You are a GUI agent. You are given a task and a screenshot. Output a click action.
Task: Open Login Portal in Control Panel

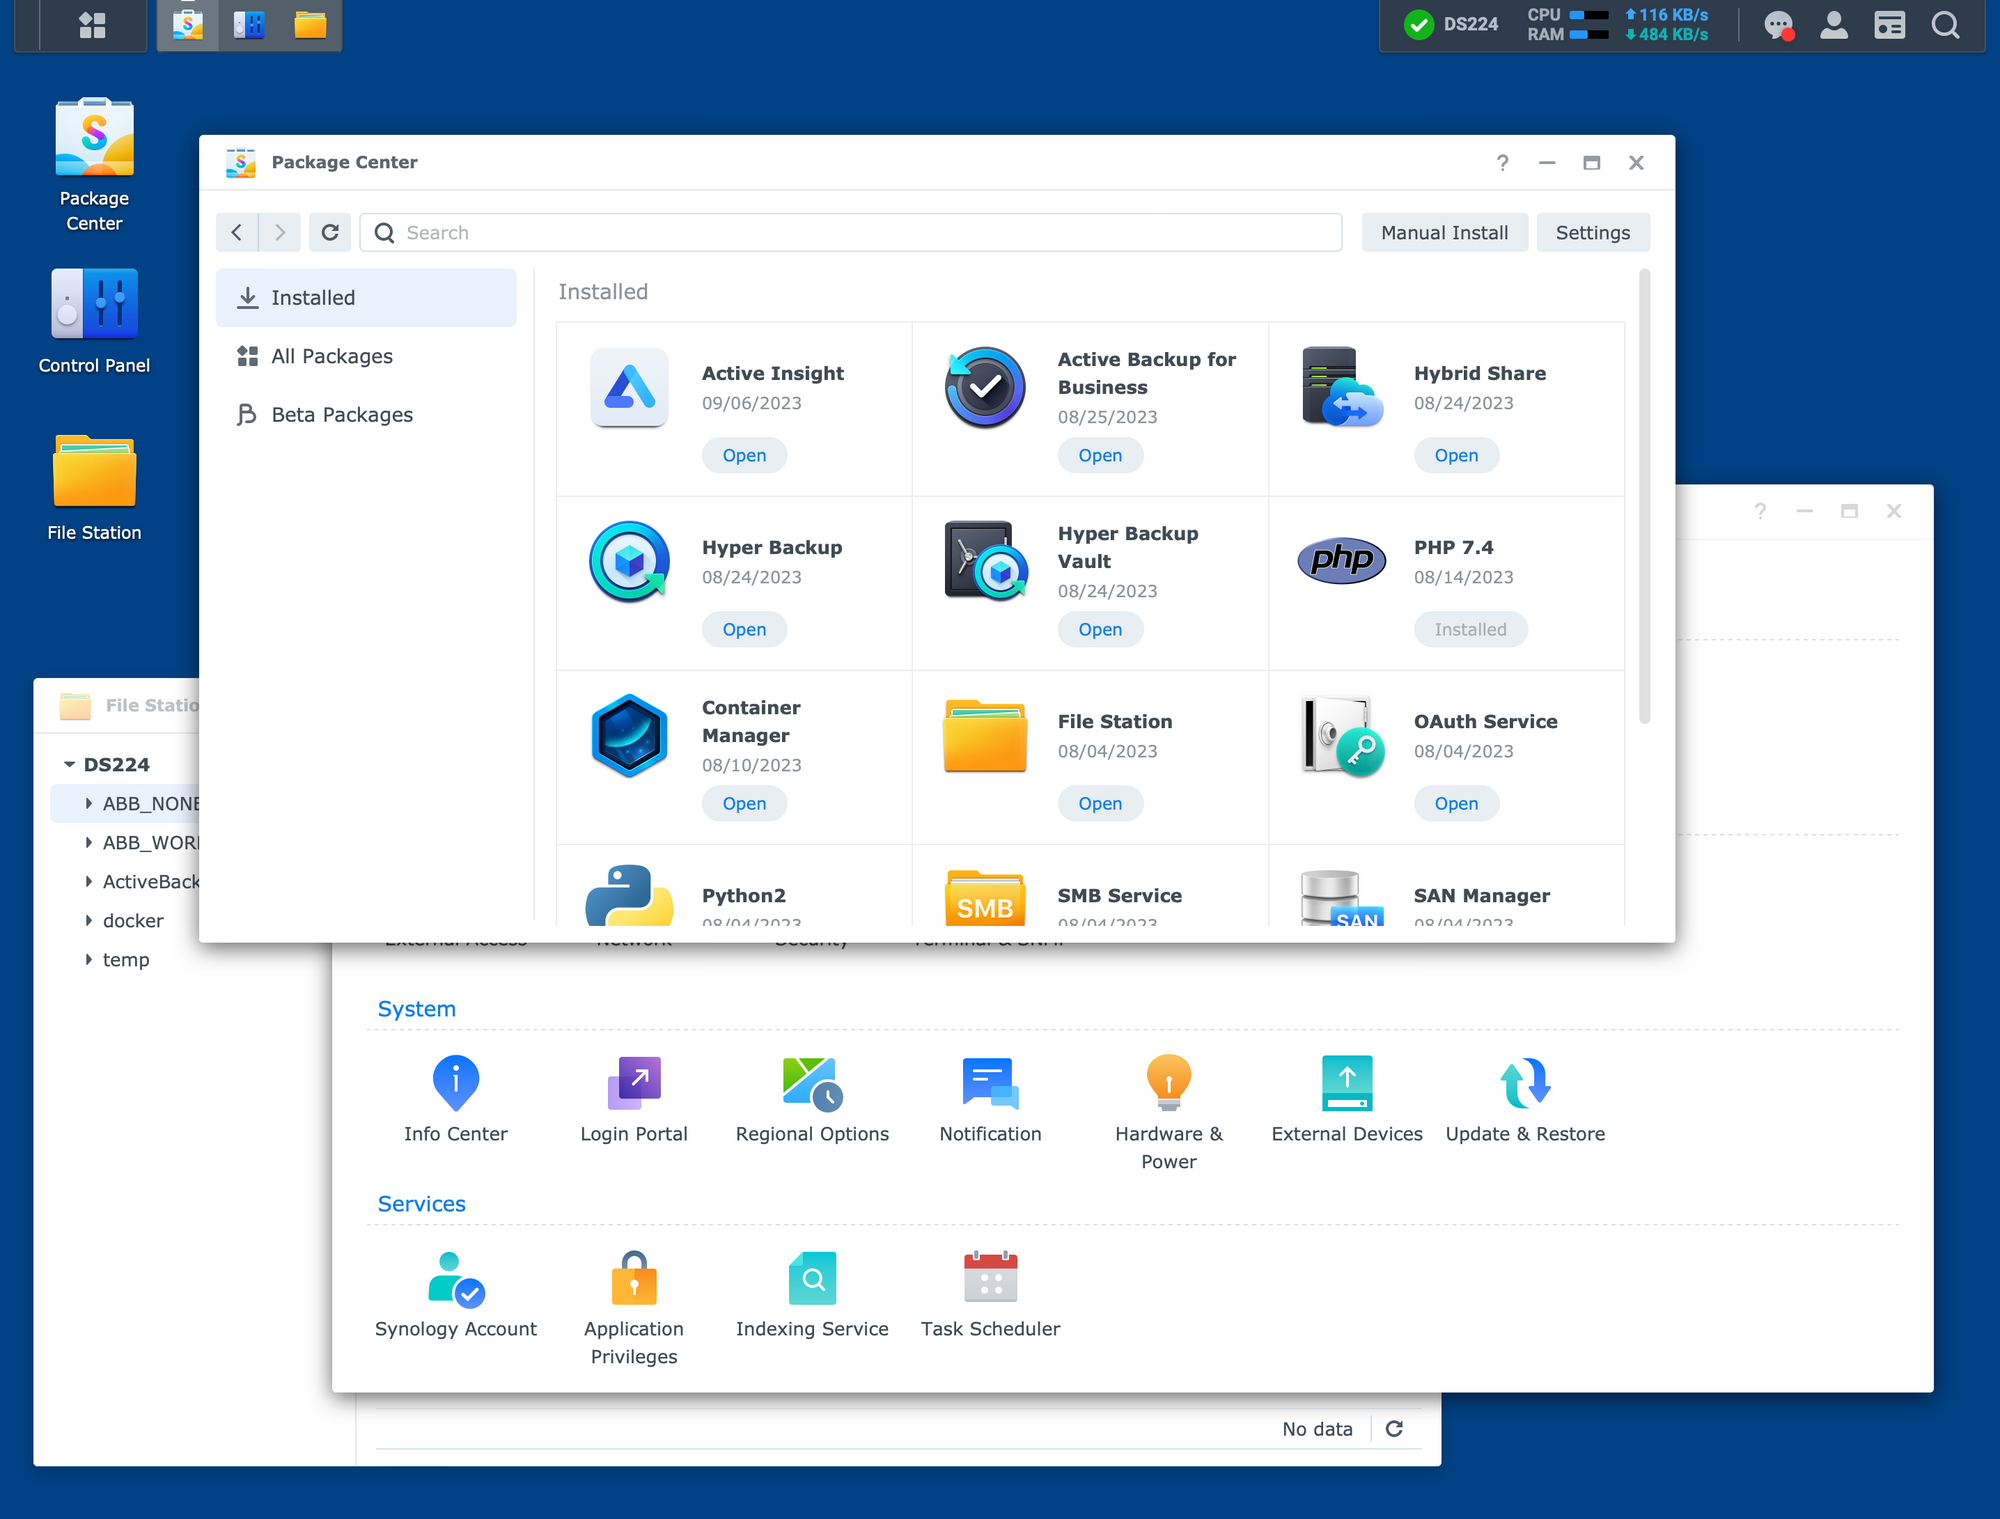click(634, 1099)
